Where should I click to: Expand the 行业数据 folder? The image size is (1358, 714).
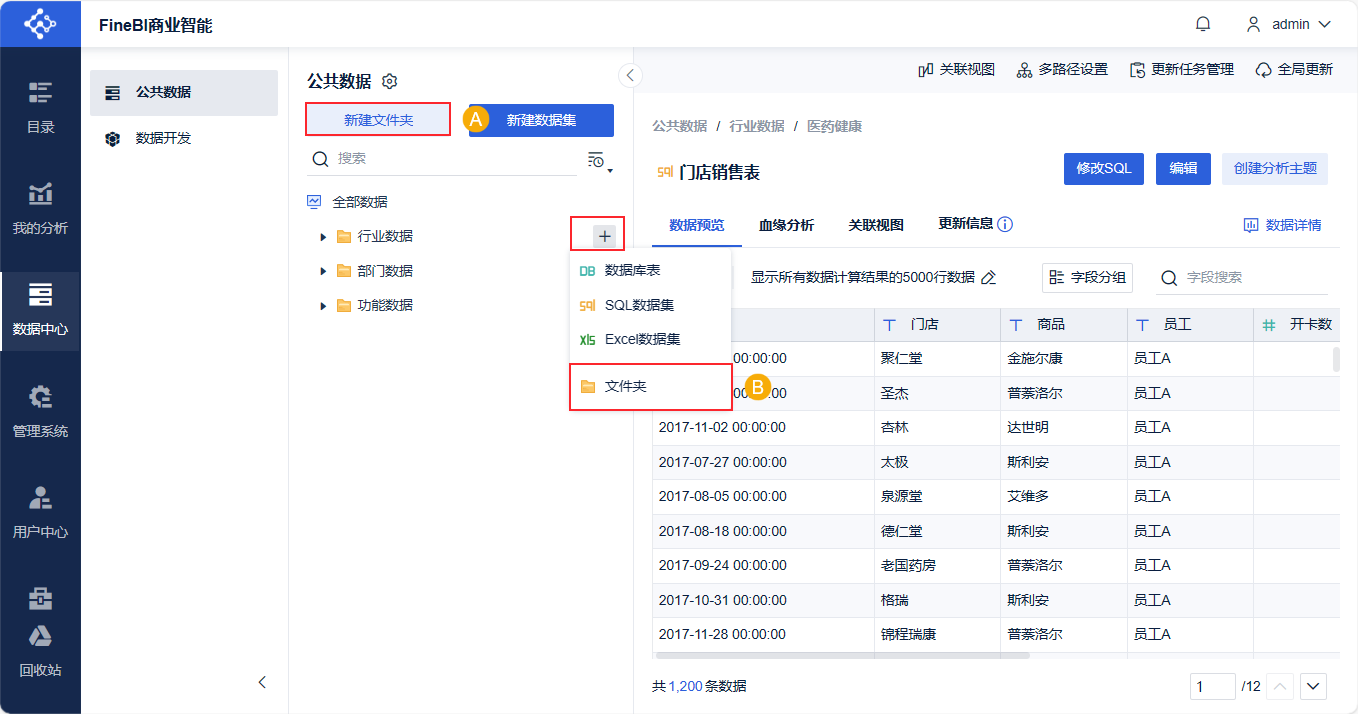click(323, 237)
